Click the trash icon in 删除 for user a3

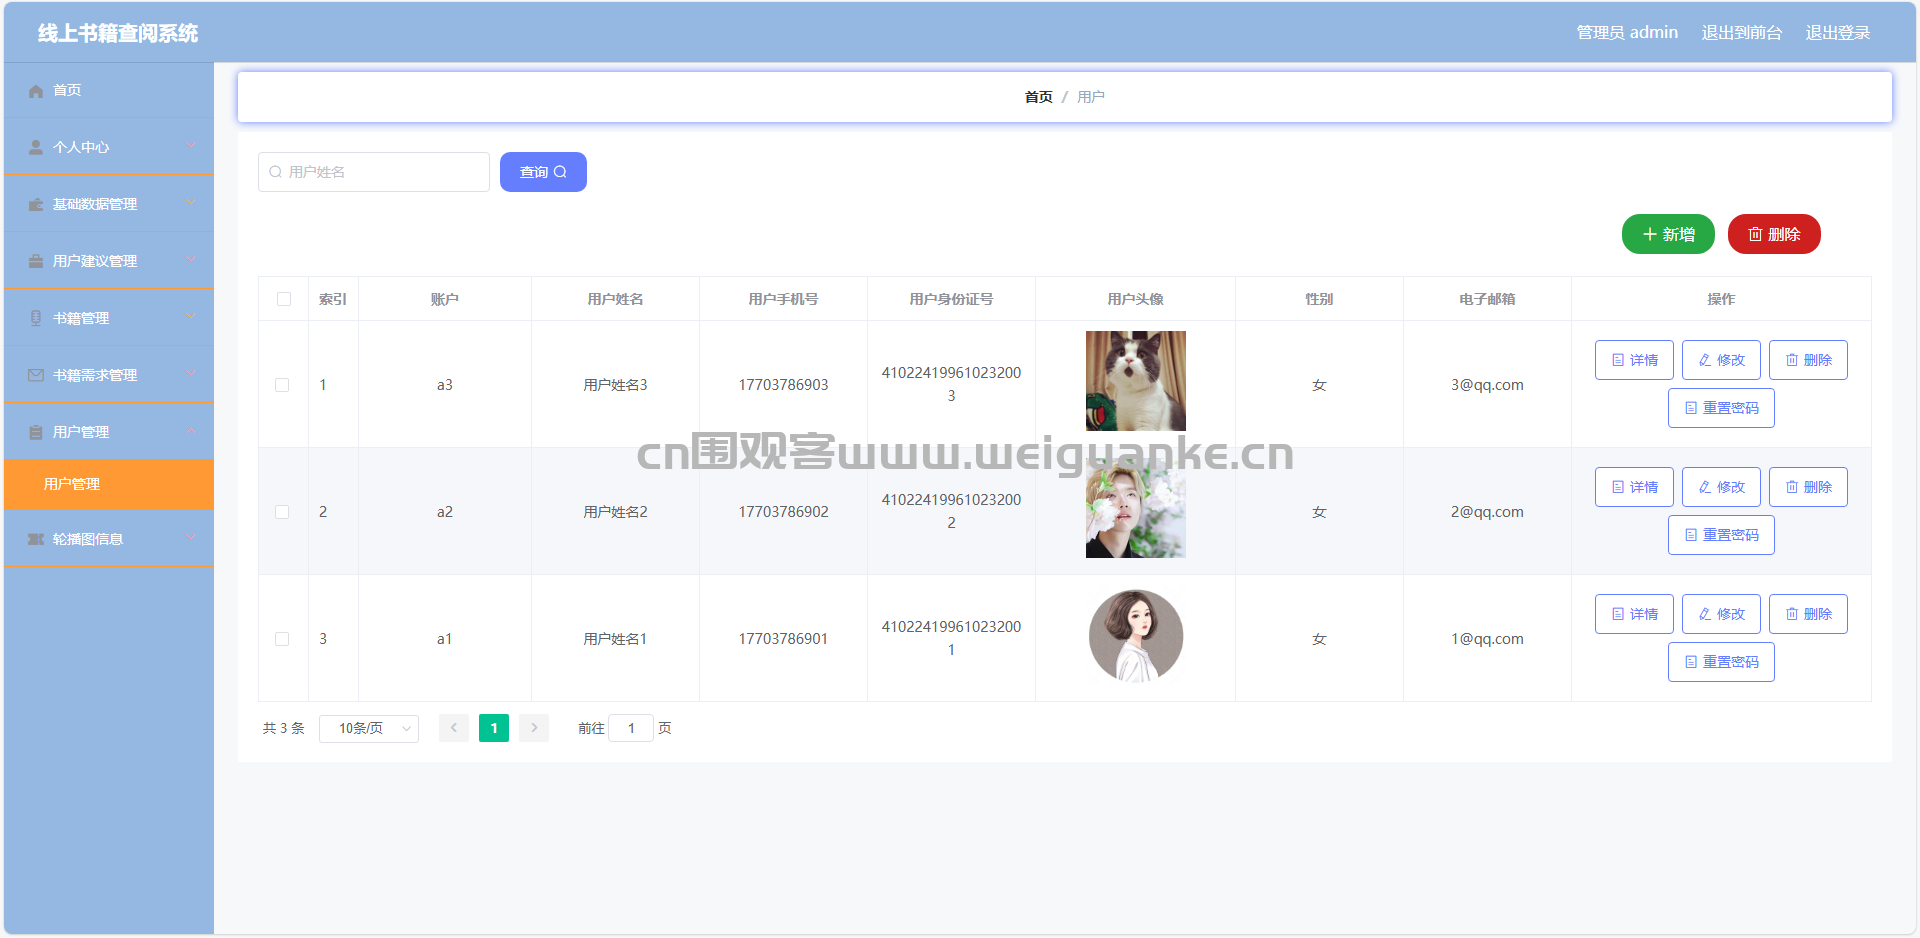1792,360
